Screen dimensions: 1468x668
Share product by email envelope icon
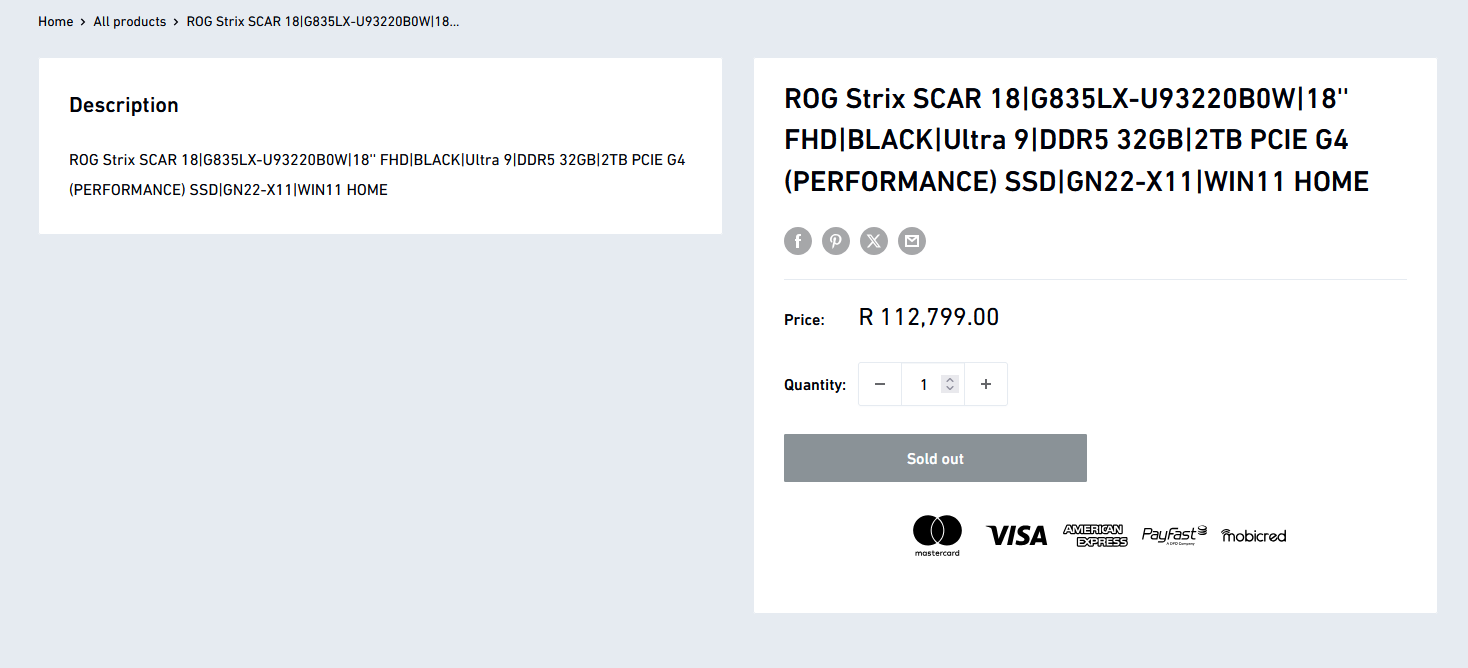click(912, 241)
